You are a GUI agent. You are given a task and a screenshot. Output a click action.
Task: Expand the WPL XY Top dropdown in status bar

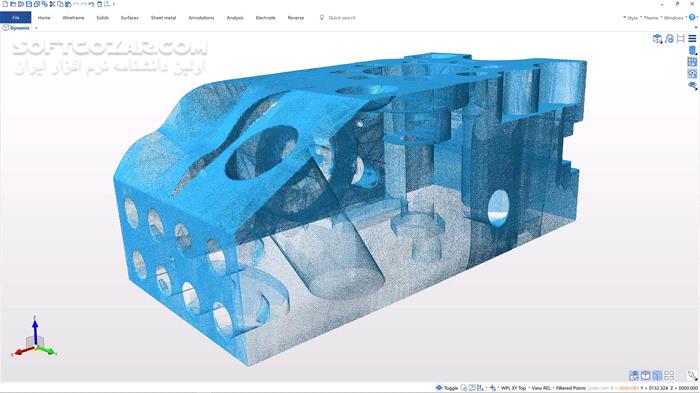pyautogui.click(x=512, y=388)
